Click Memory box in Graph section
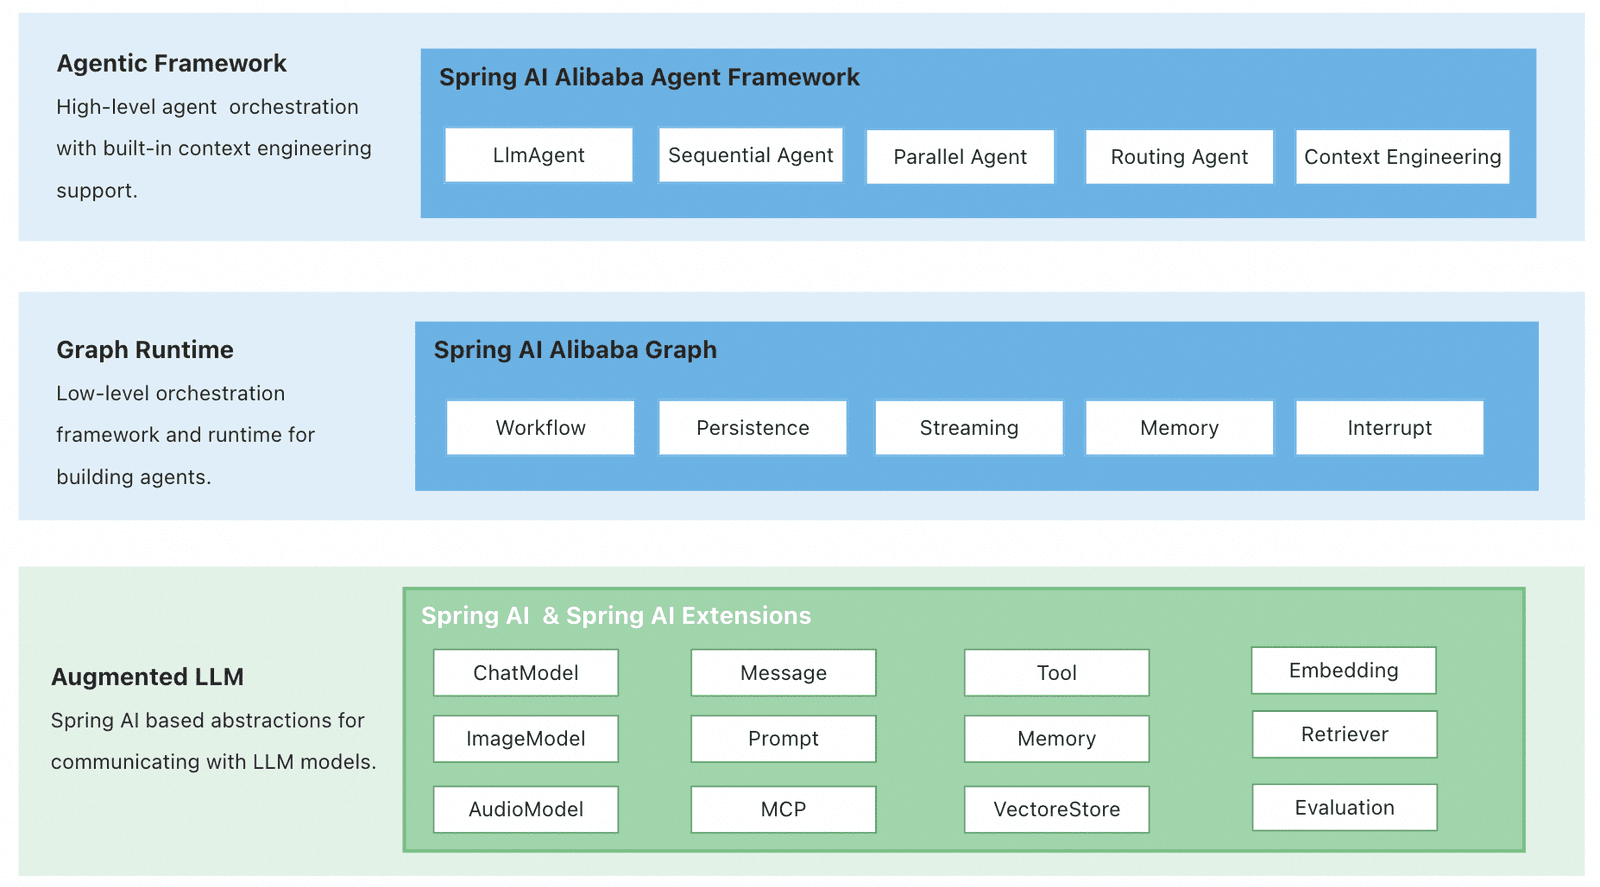The height and width of the screenshot is (887, 1600). (x=1179, y=428)
